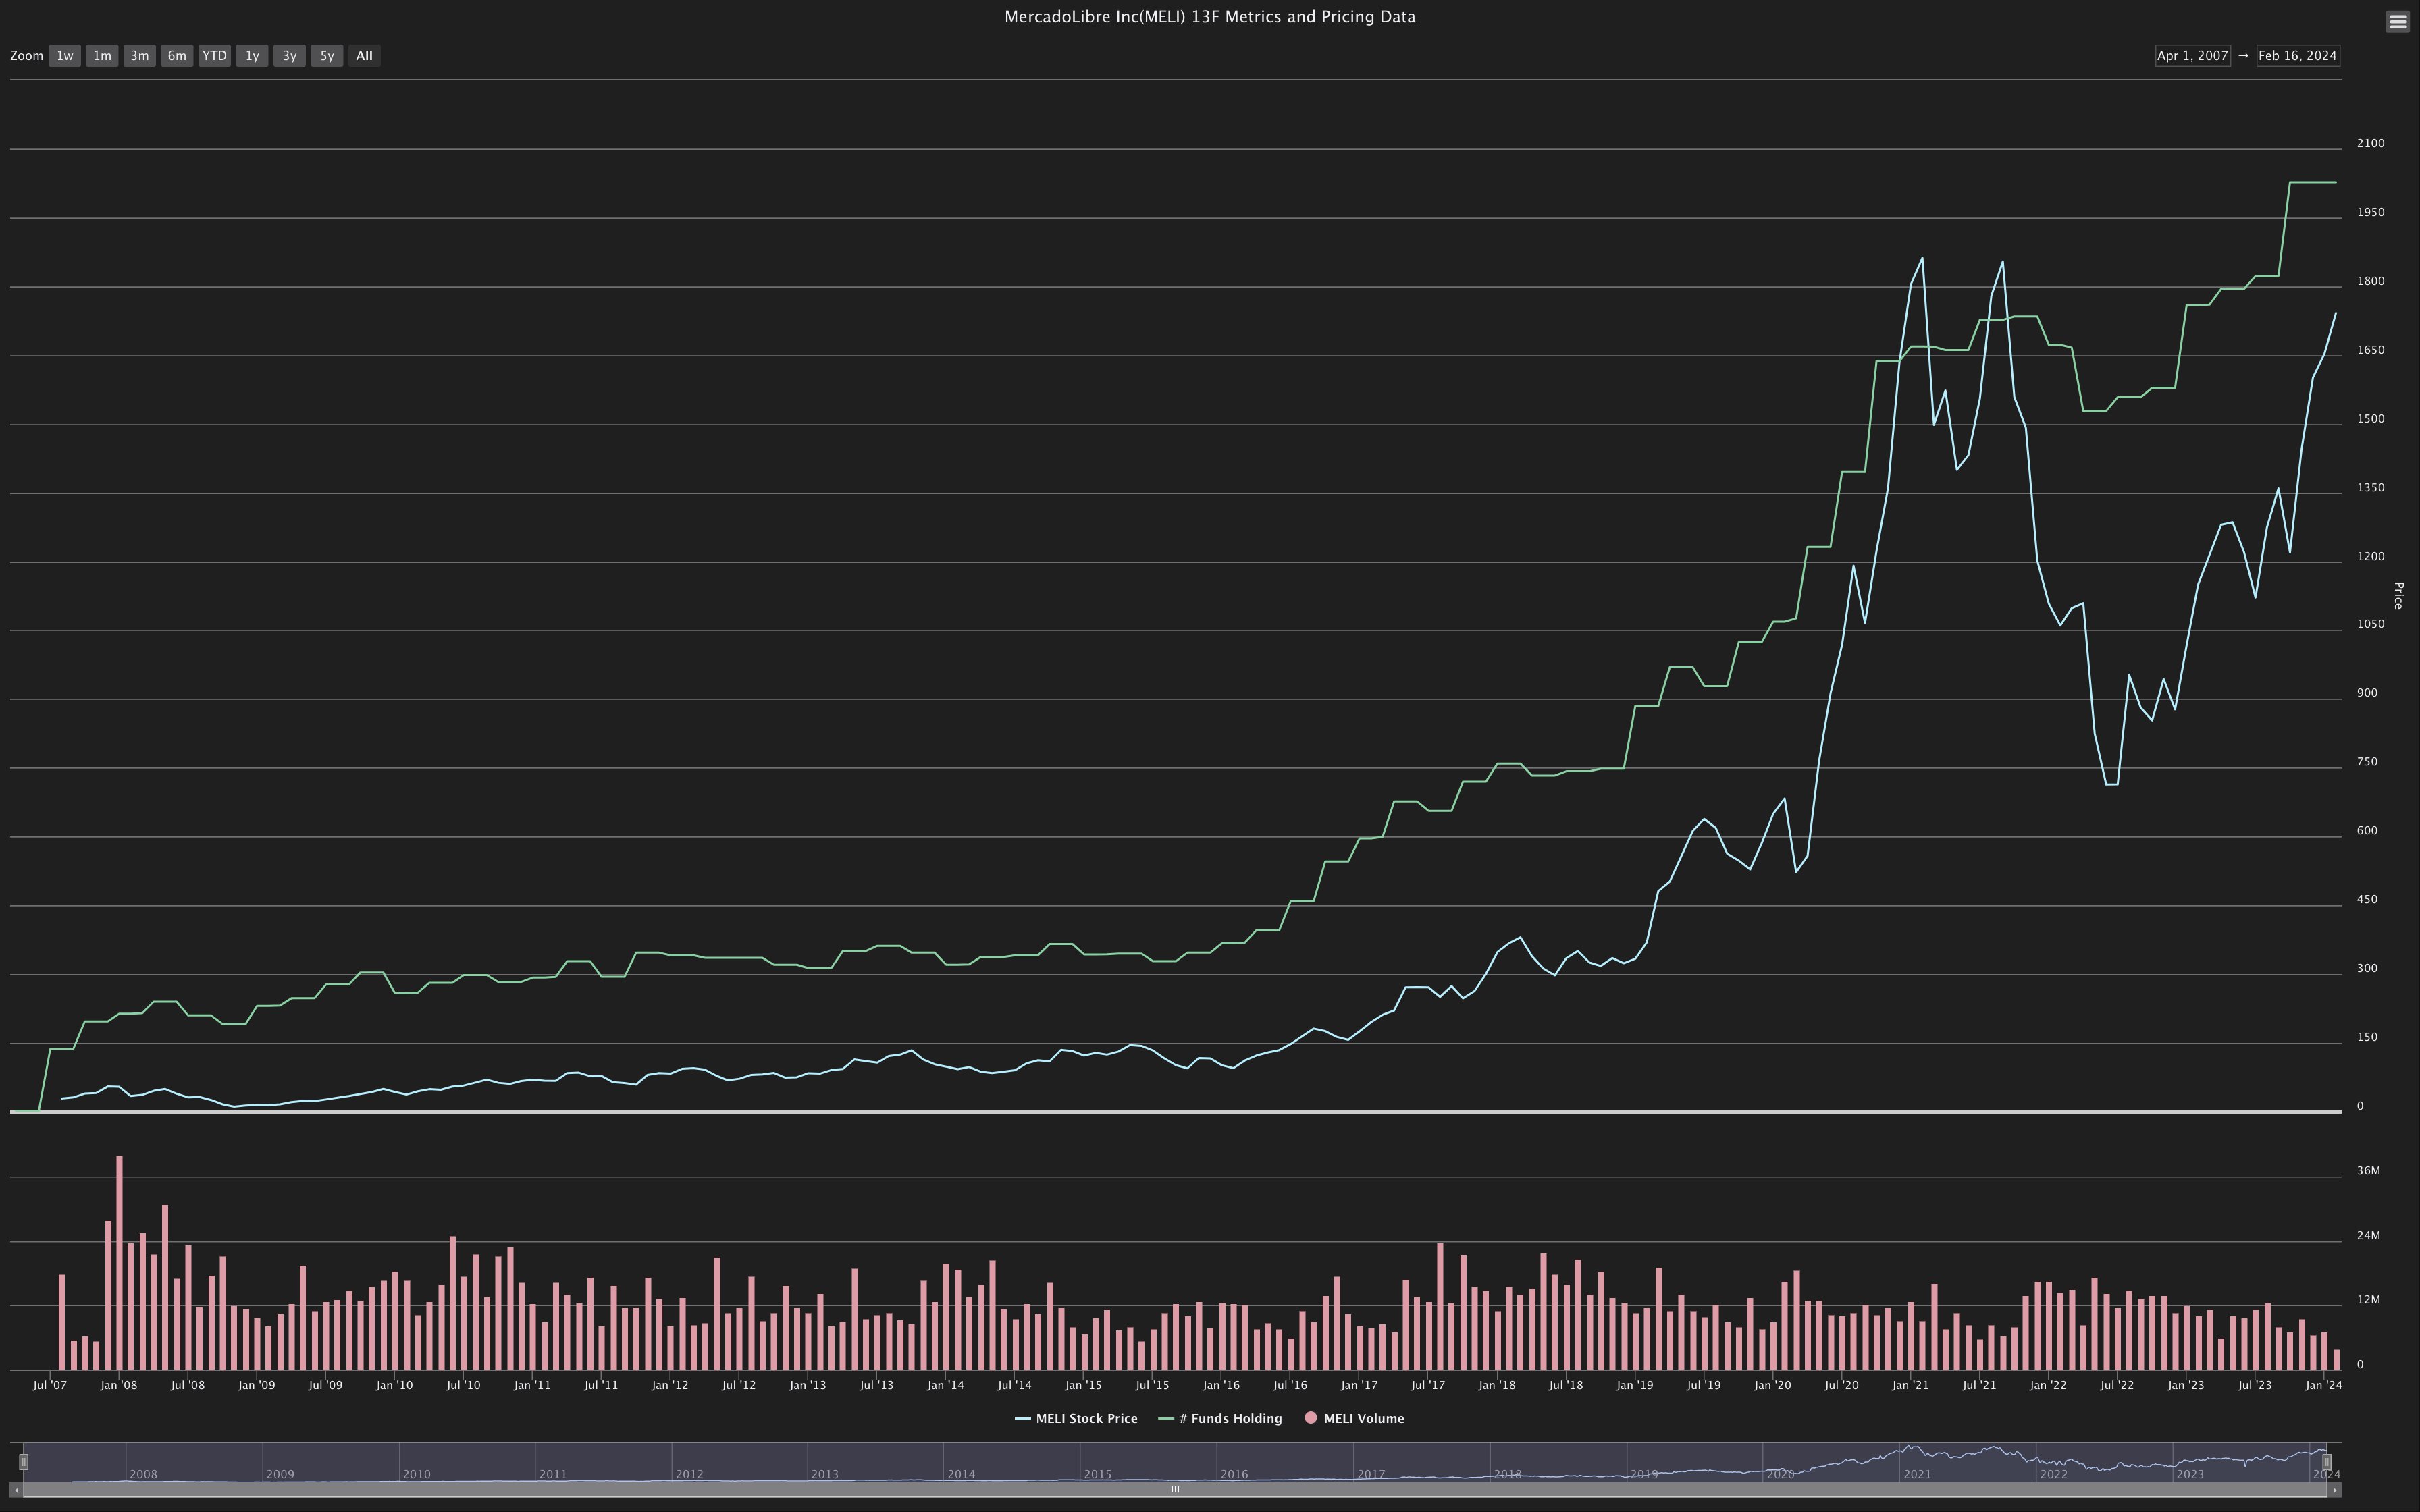The width and height of the screenshot is (2420, 1512).
Task: Click the Jul '12 x-axis label
Action: [739, 1386]
